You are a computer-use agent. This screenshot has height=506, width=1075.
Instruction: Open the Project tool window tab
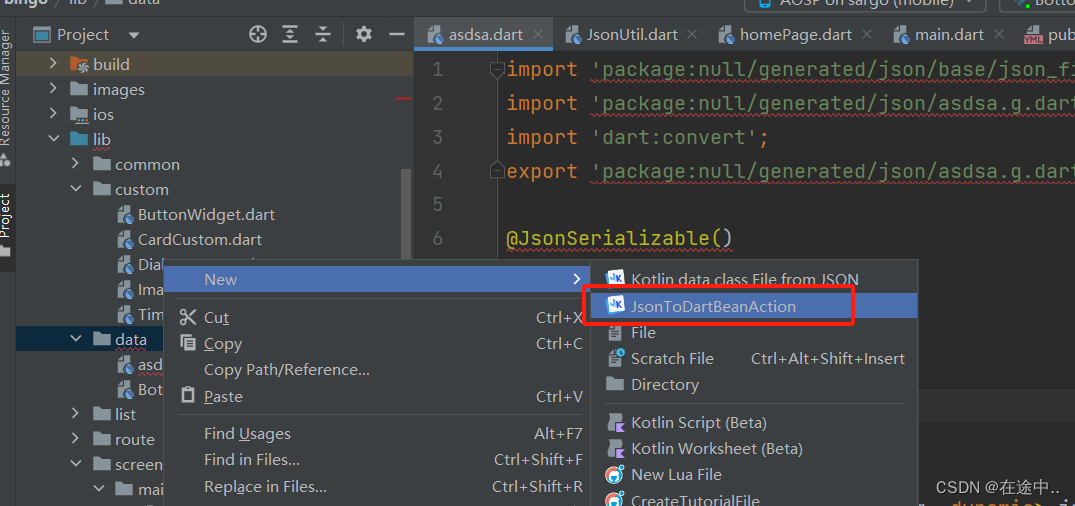pos(7,226)
